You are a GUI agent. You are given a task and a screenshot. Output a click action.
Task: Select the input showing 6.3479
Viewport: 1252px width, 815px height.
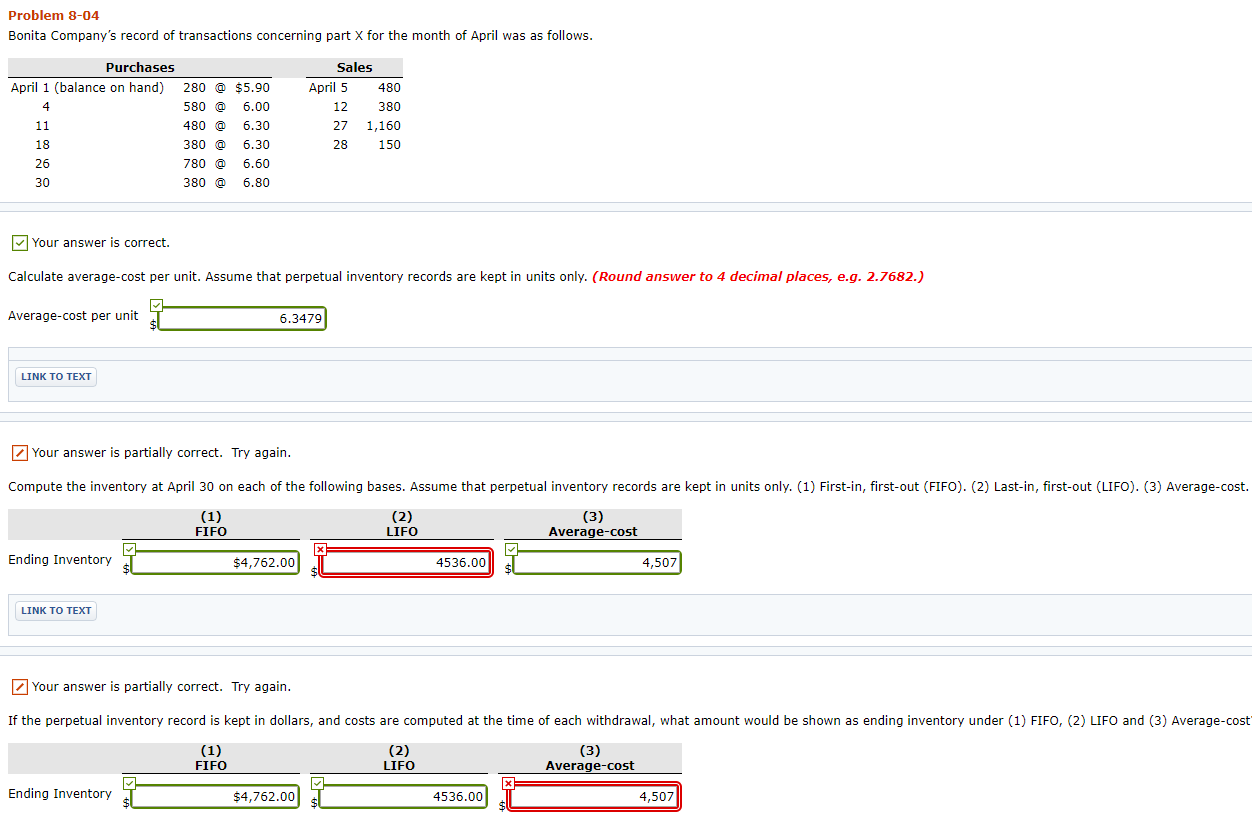point(240,318)
